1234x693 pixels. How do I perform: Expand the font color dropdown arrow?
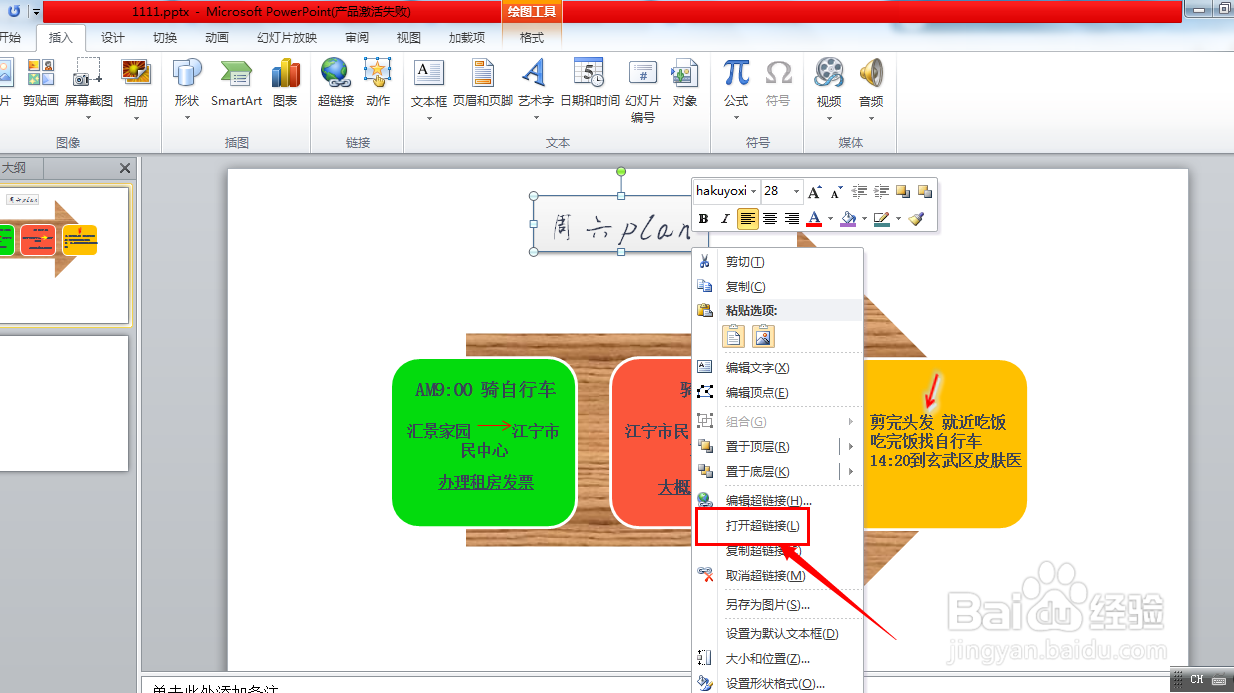point(830,218)
